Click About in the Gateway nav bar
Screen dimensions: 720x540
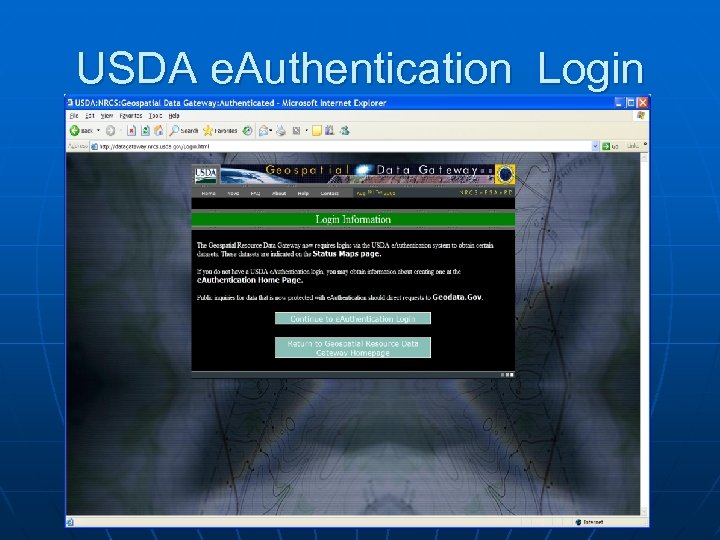click(x=279, y=193)
